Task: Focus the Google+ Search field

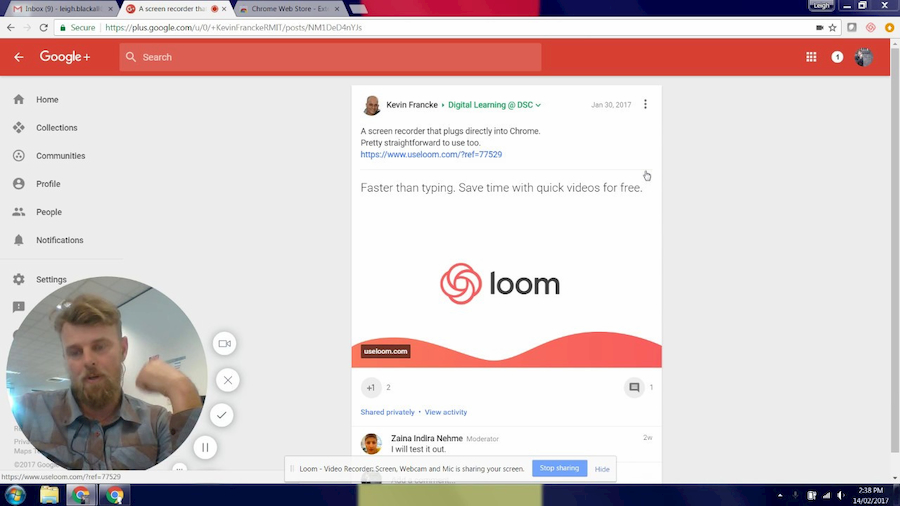Action: (330, 57)
